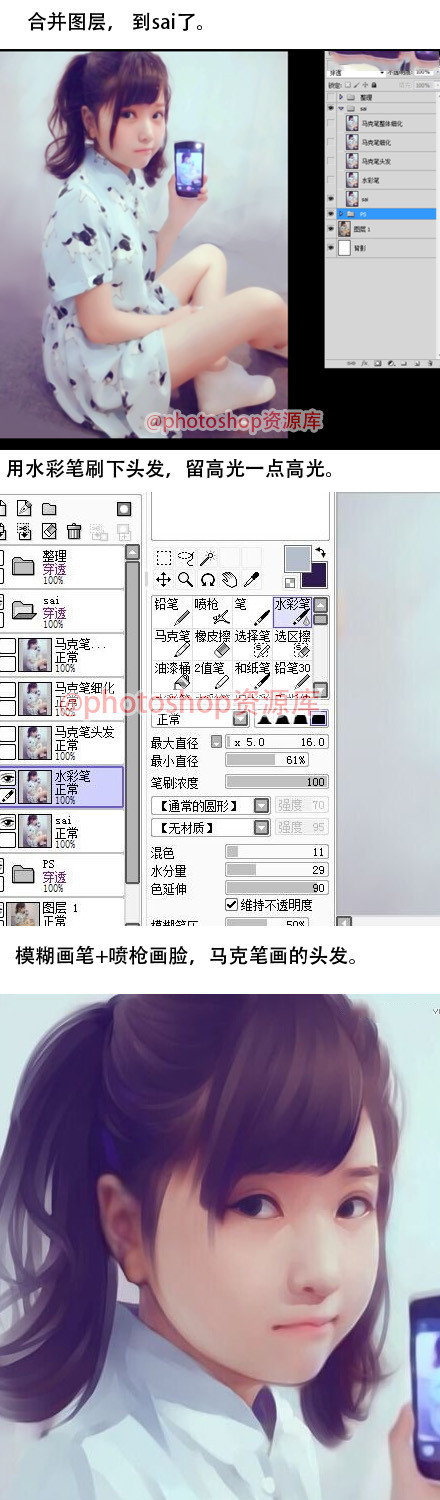Show the 马克笔头发 layer in SAI

coord(7,735)
